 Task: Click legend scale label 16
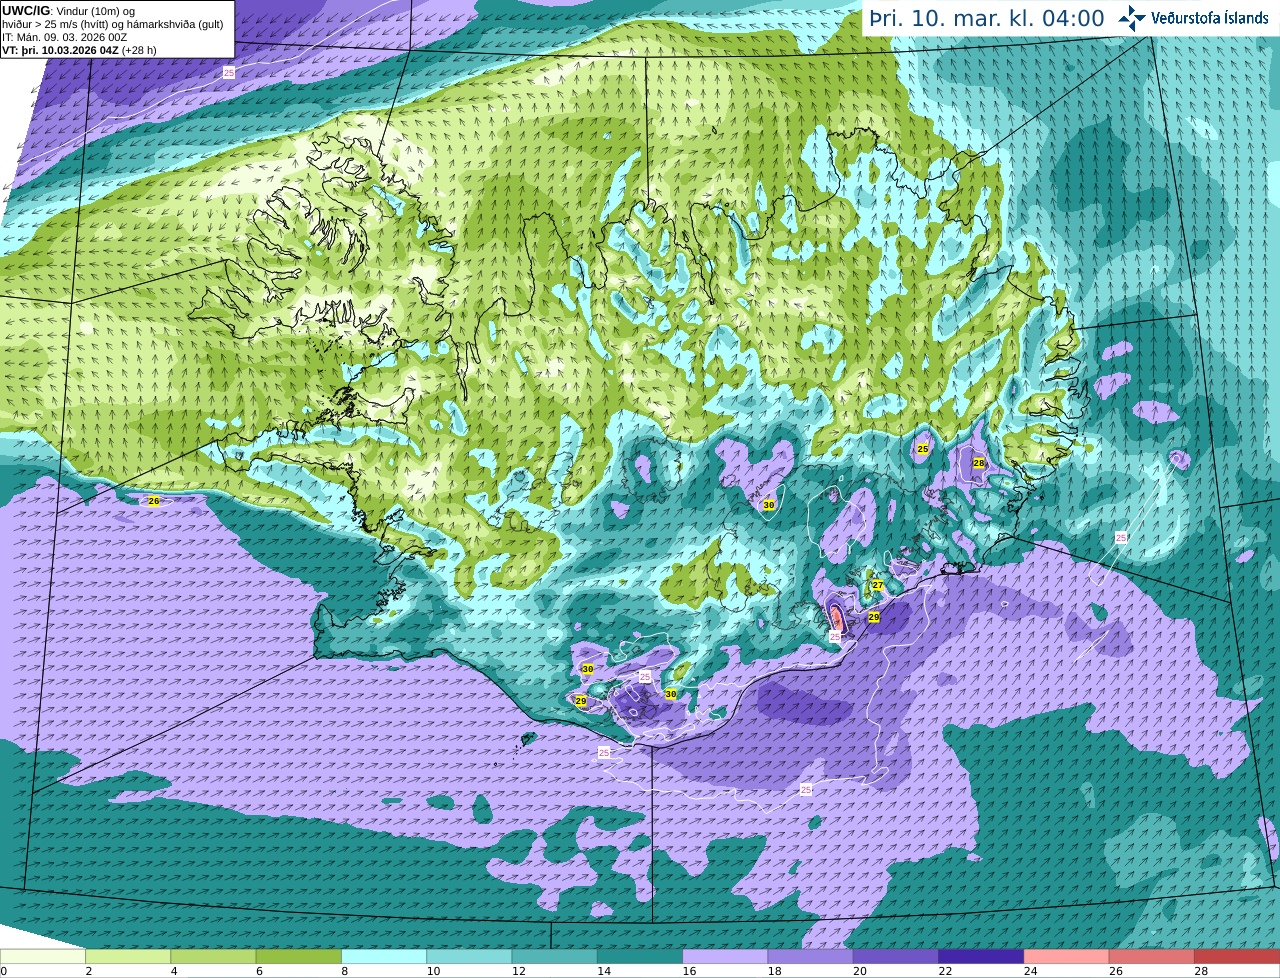pyautogui.click(x=688, y=971)
